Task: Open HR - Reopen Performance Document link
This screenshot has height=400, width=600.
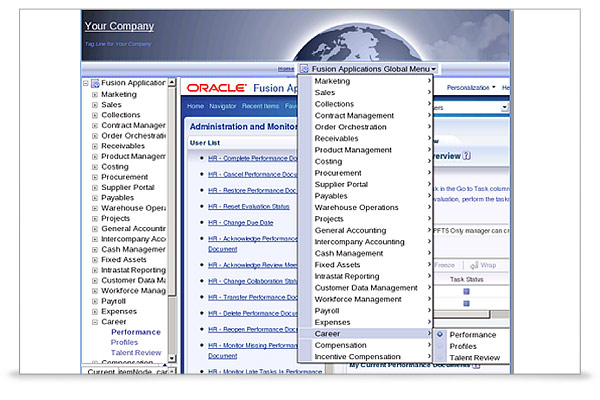Action: coord(253,330)
